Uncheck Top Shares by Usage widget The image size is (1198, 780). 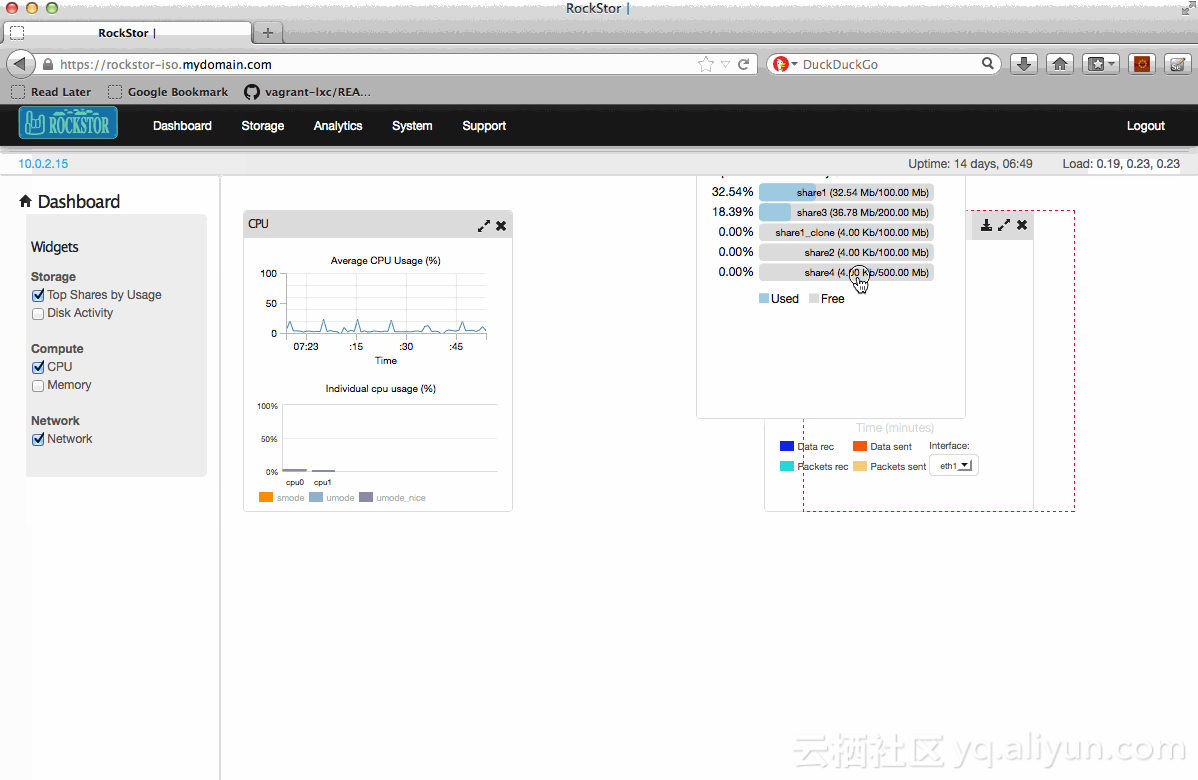pos(38,296)
